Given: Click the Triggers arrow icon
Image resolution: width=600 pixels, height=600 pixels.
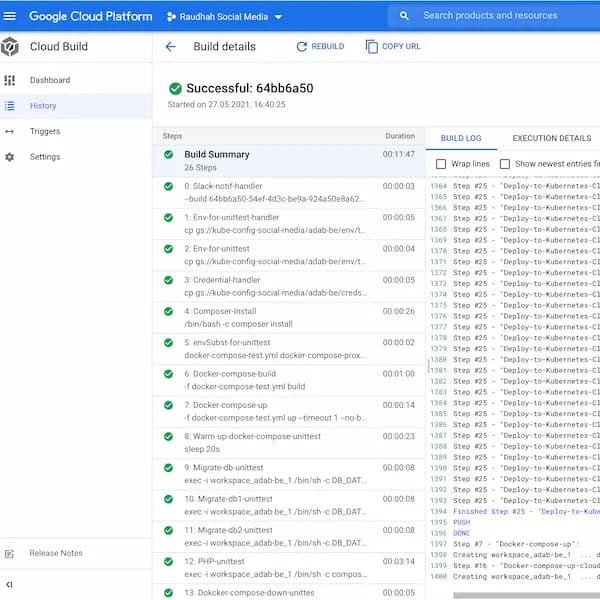Looking at the screenshot, I should [x=10, y=131].
